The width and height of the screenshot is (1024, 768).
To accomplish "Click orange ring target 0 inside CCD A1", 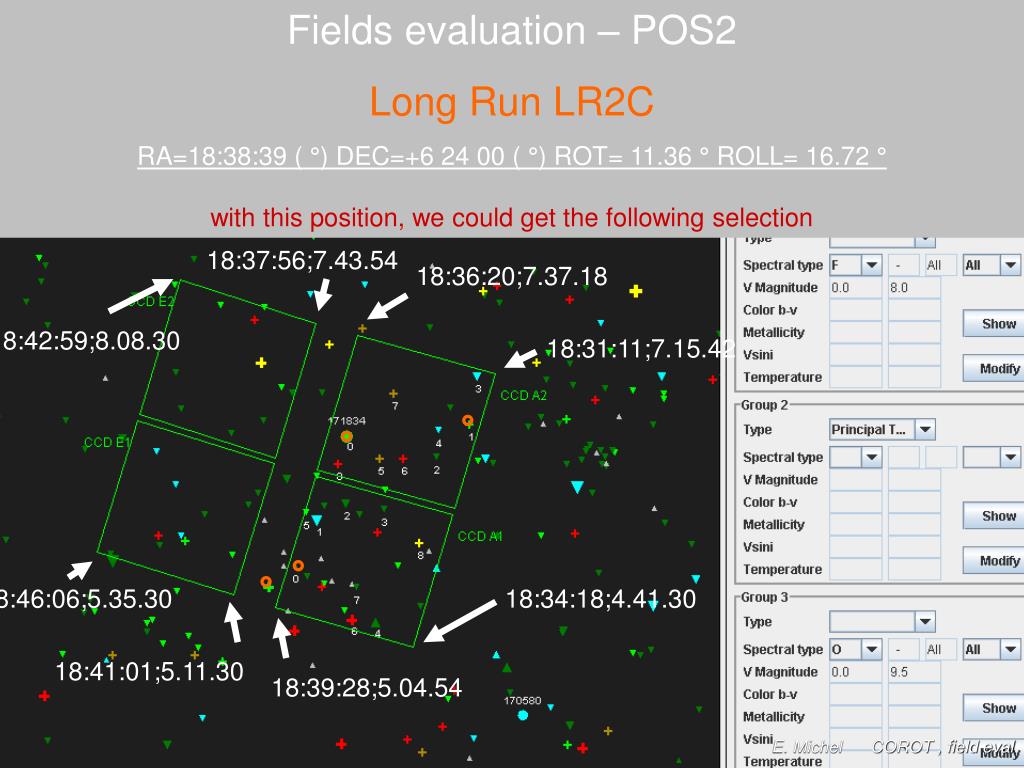I will (298, 566).
